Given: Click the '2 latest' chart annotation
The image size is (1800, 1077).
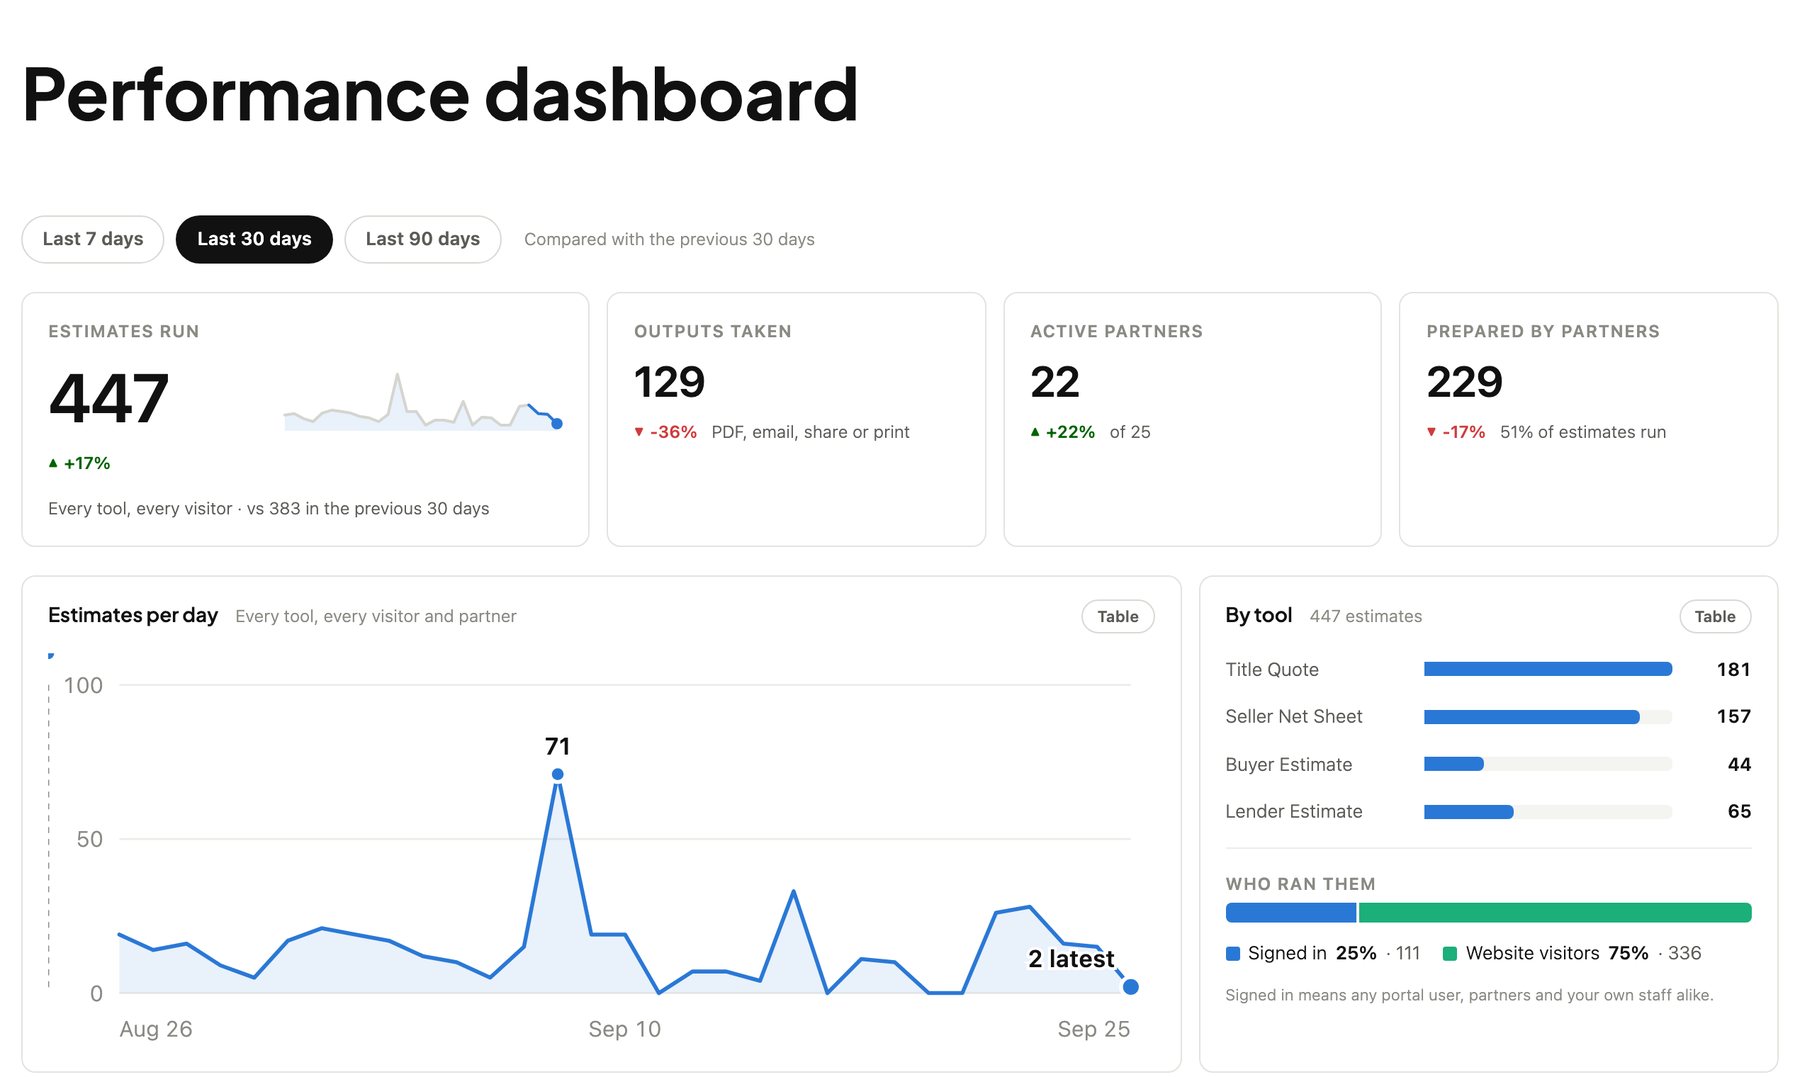Looking at the screenshot, I should (1071, 959).
